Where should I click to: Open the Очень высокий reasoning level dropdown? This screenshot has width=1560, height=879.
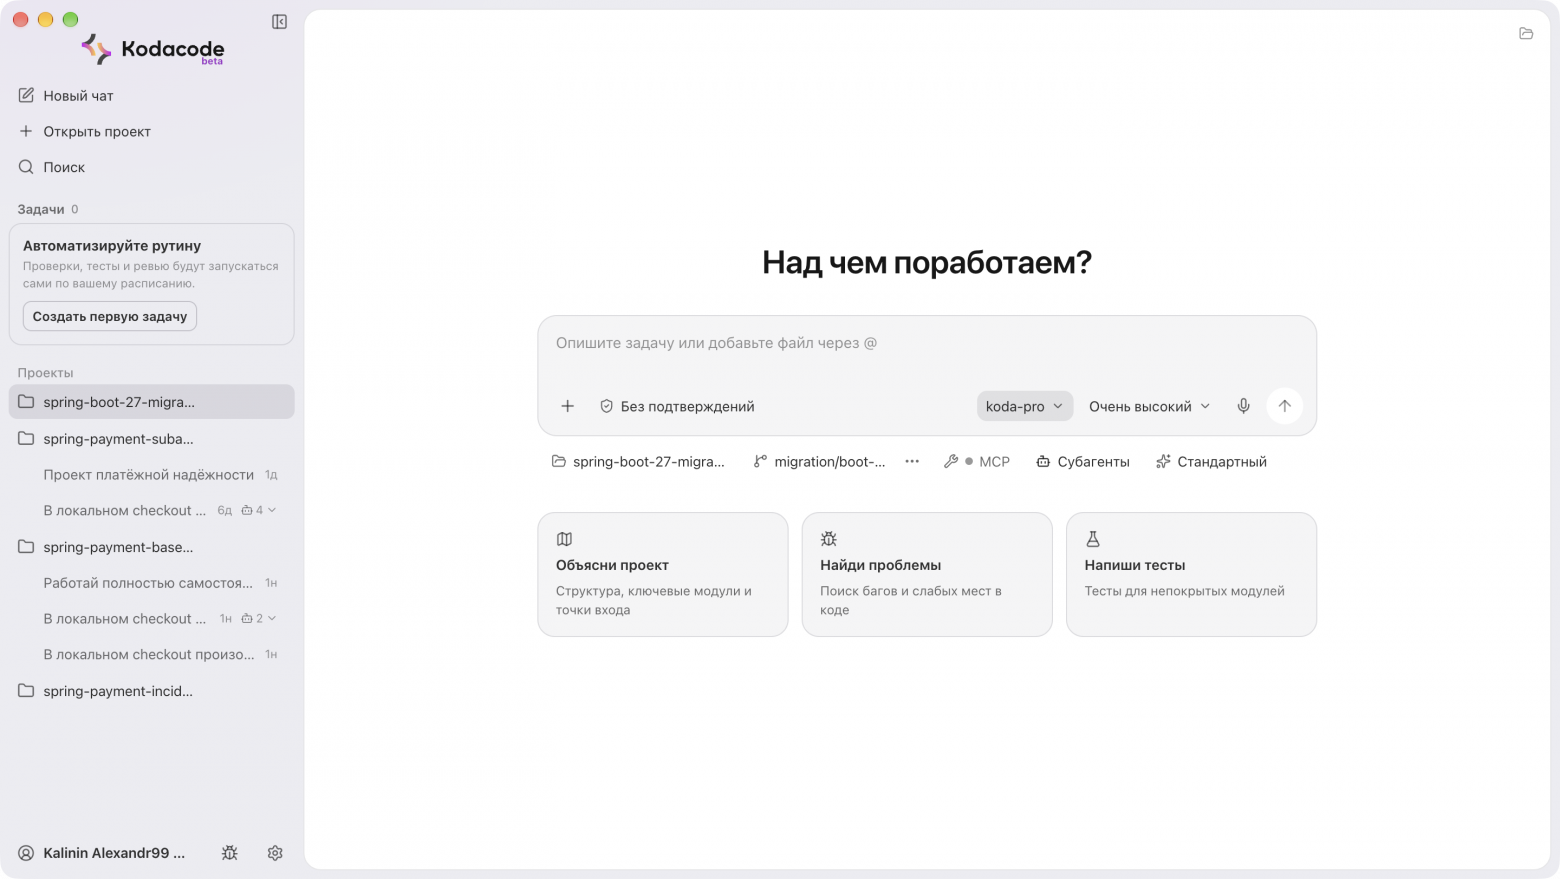point(1150,406)
